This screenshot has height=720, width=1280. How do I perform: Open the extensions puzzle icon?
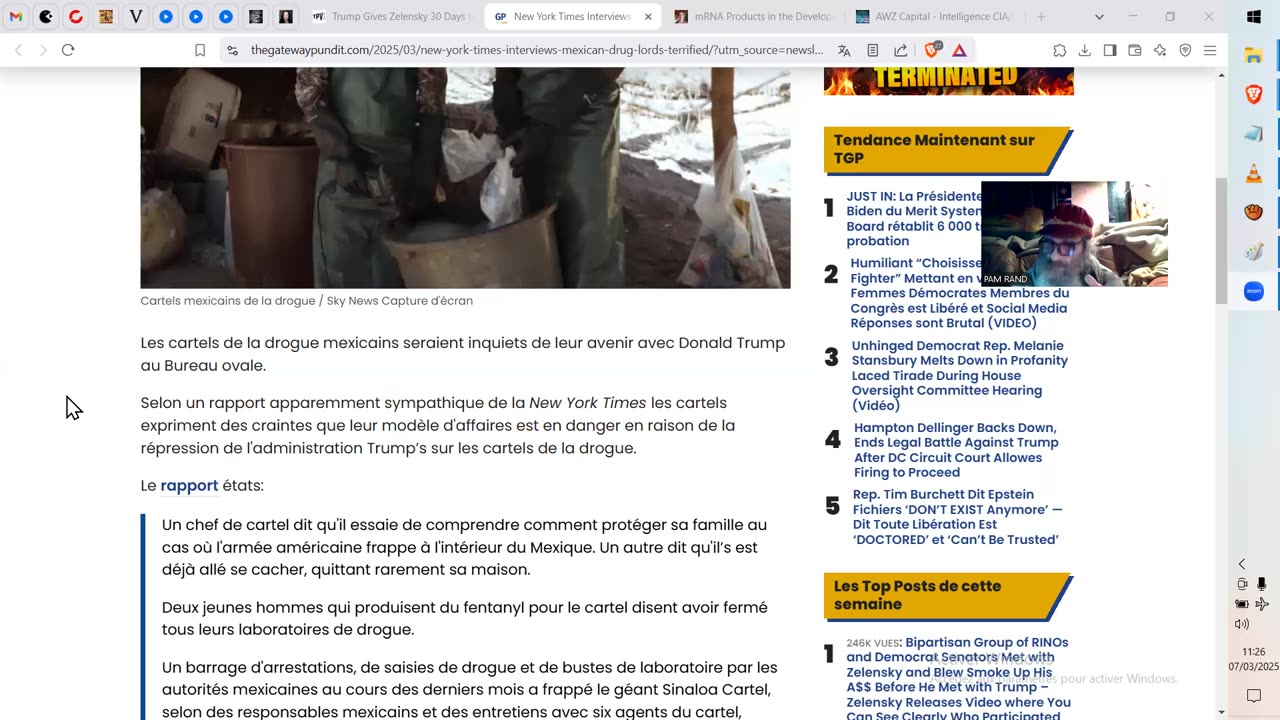(x=1060, y=50)
